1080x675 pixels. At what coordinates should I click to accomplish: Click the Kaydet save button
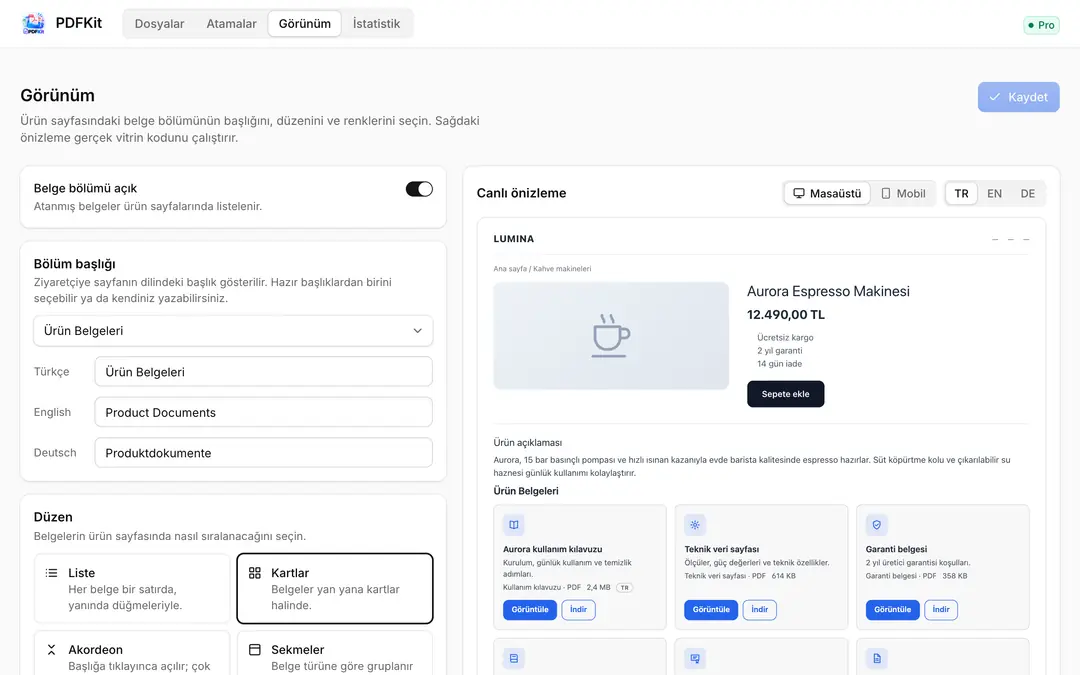click(x=1018, y=97)
